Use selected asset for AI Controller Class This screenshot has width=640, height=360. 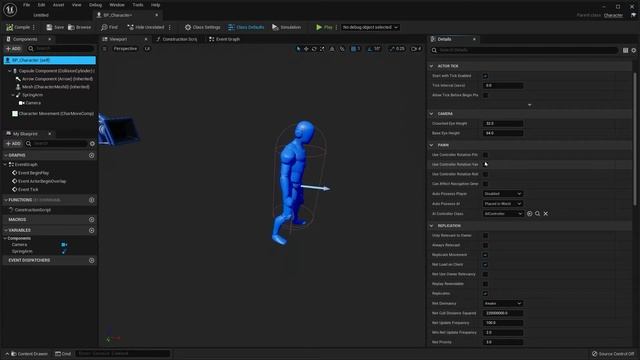[x=529, y=213]
